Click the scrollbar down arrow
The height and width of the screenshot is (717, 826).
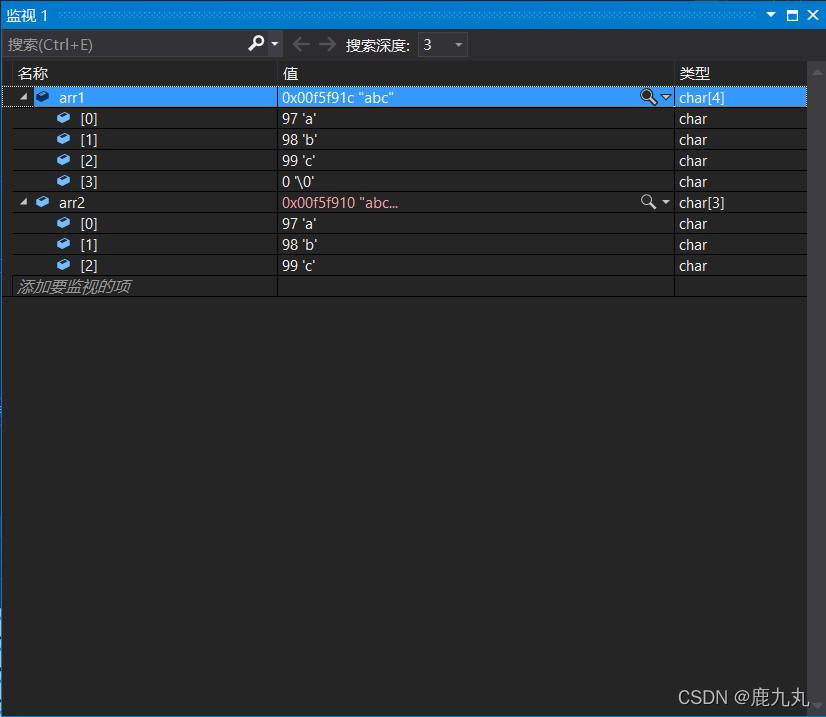pos(817,706)
